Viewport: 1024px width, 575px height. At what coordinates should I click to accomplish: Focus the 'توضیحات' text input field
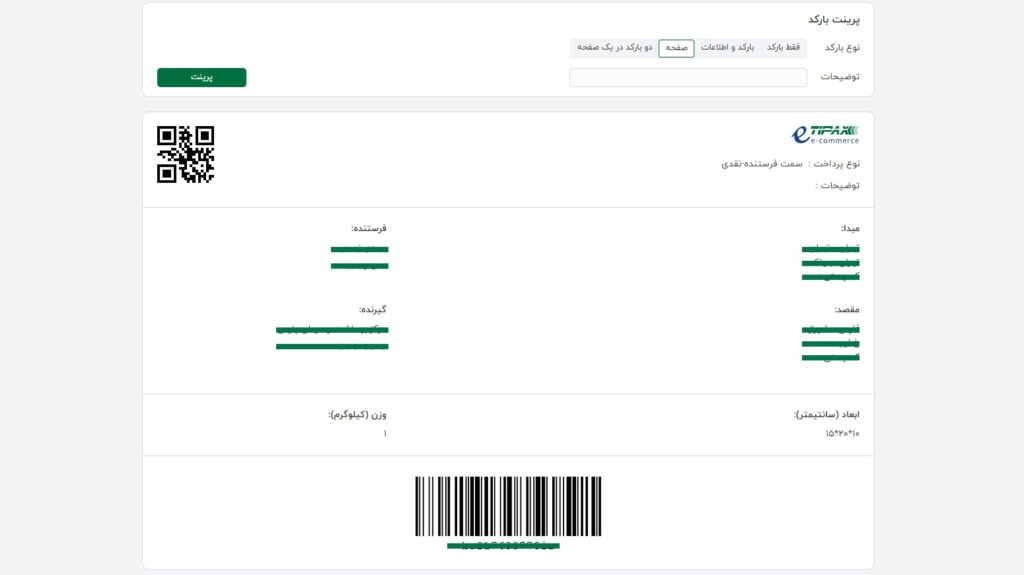point(688,78)
